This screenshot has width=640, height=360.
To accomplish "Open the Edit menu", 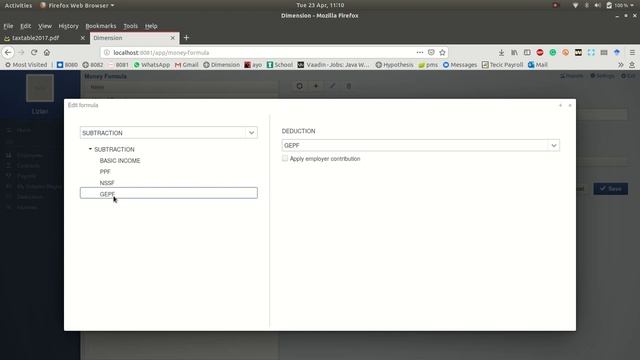I will tap(25, 26).
